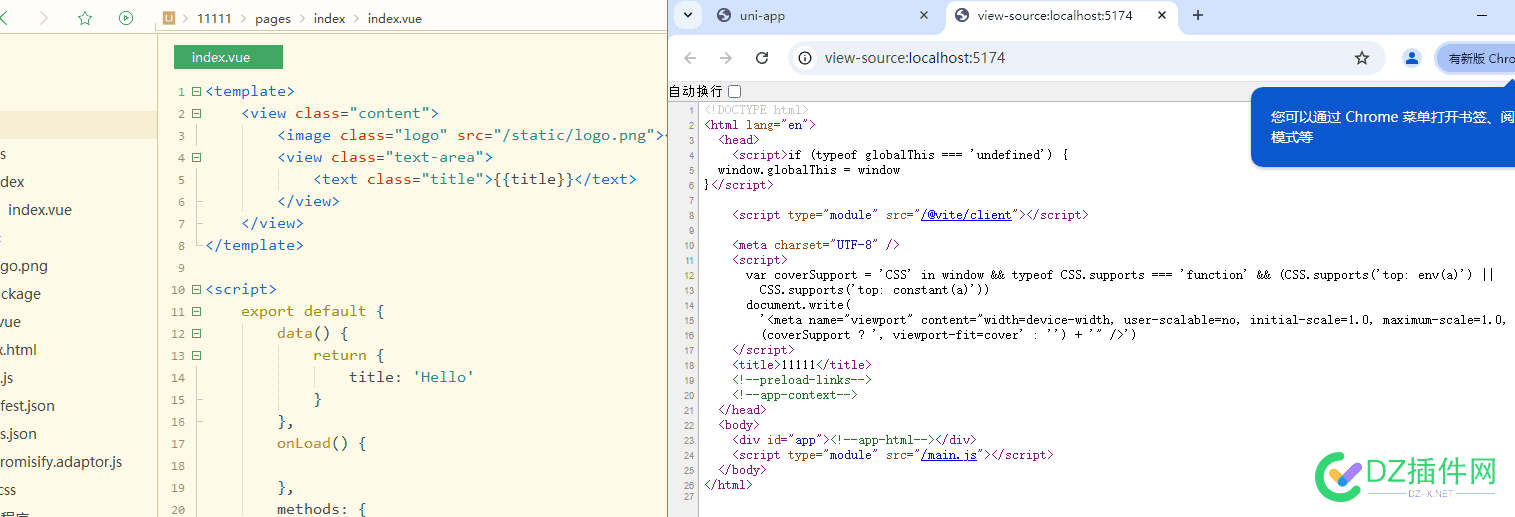Screen dimensions: 1515x517
Task: Click the title: 'Hello' code line
Action: coord(411,377)
